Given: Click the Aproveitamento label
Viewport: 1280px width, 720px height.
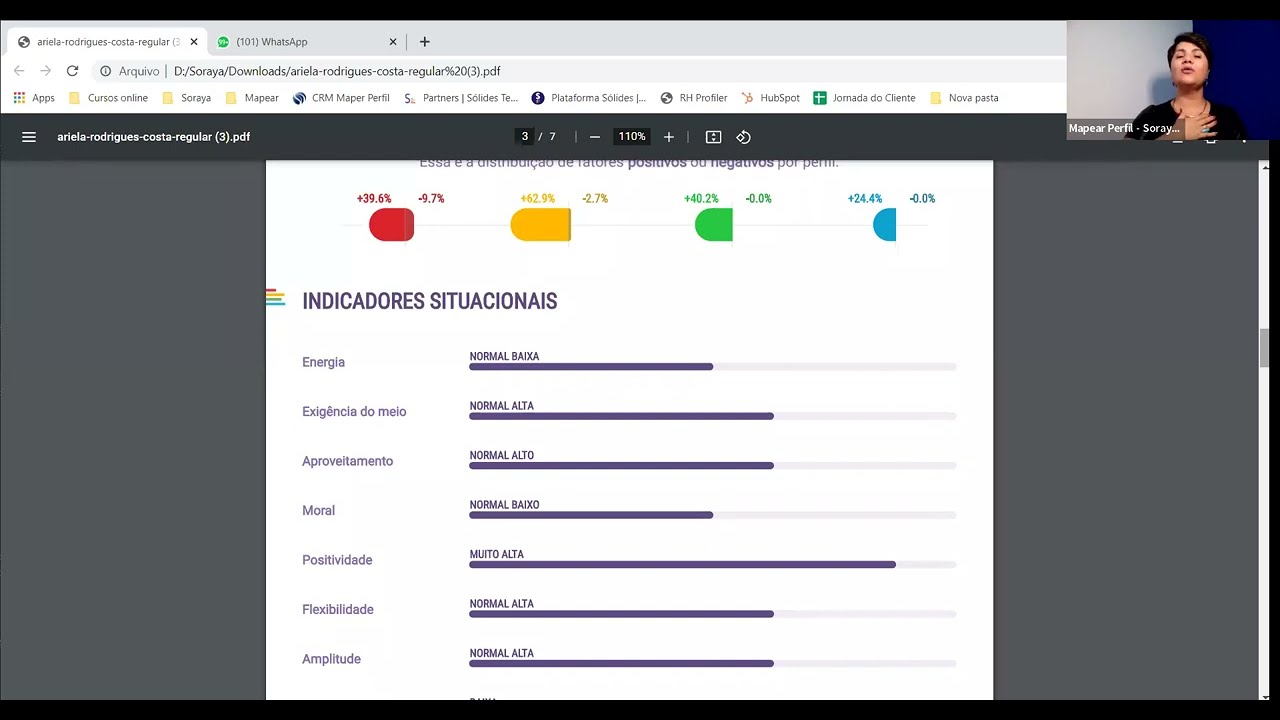Looking at the screenshot, I should point(347,461).
